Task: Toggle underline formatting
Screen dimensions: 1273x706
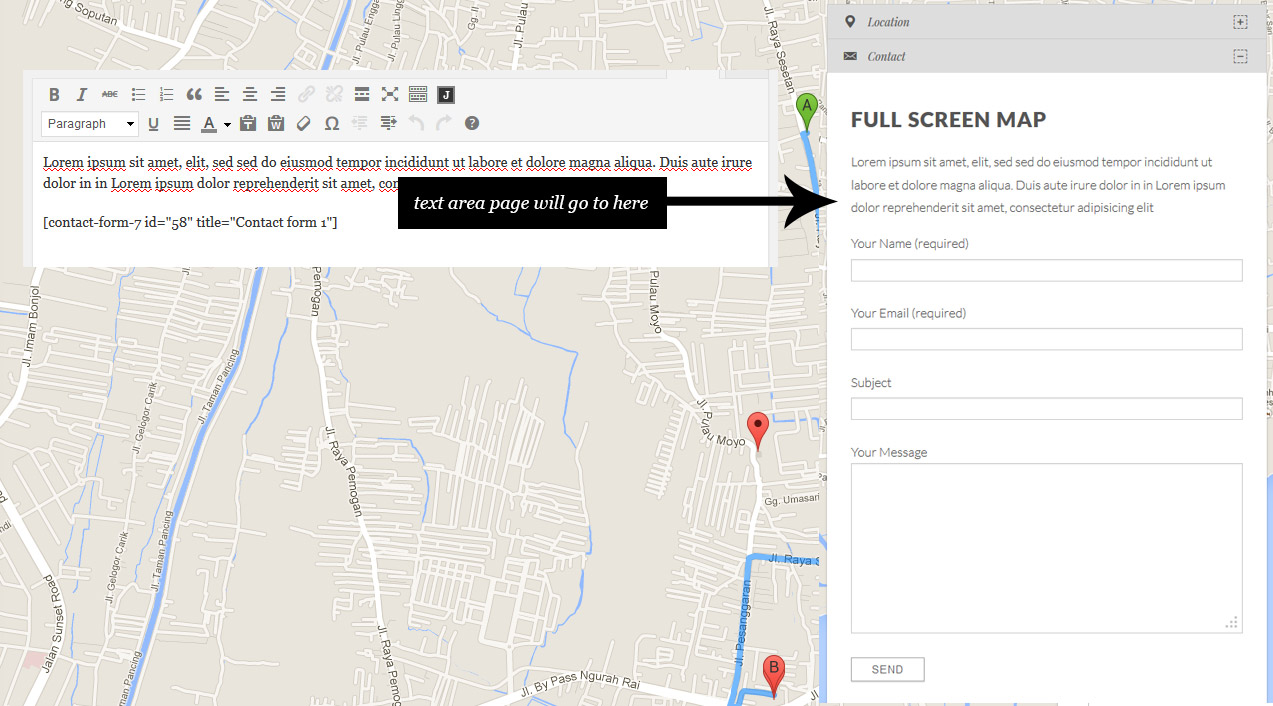Action: point(153,124)
